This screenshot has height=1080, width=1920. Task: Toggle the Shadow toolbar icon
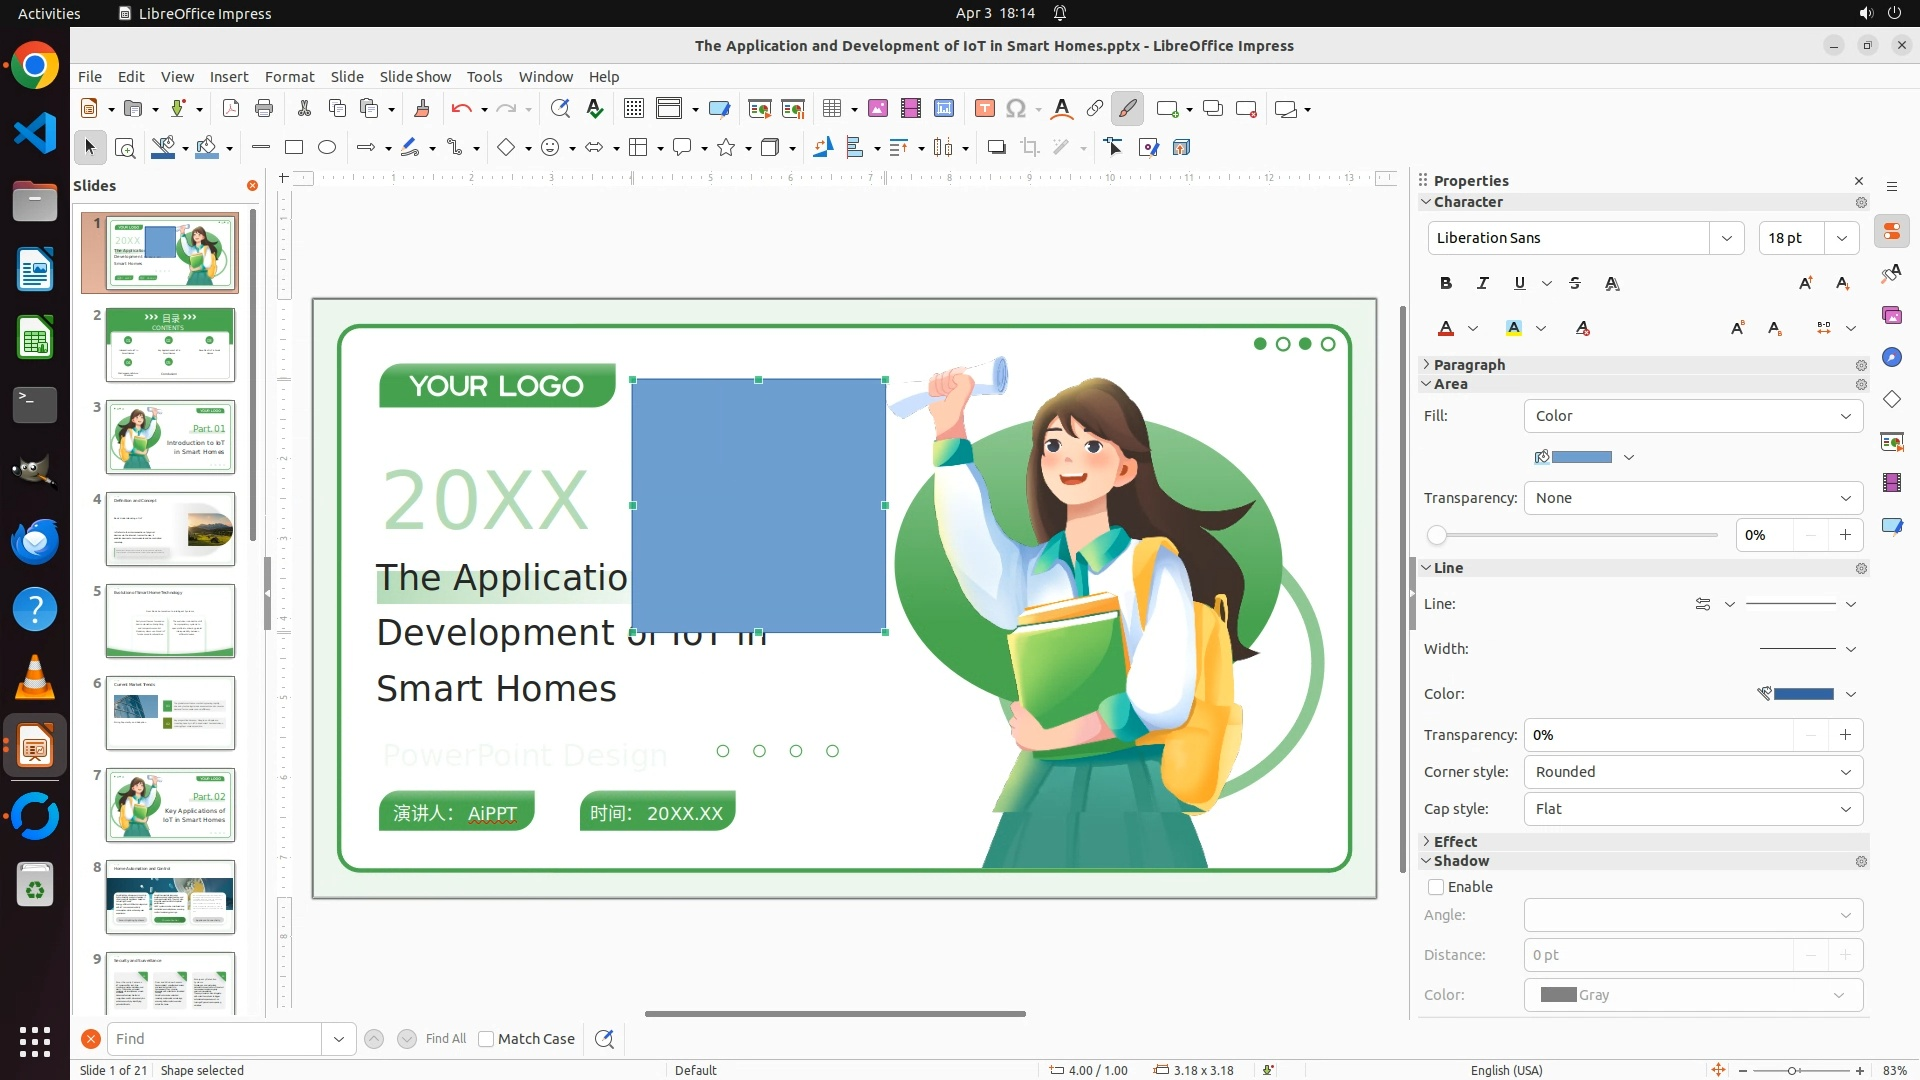click(x=996, y=148)
